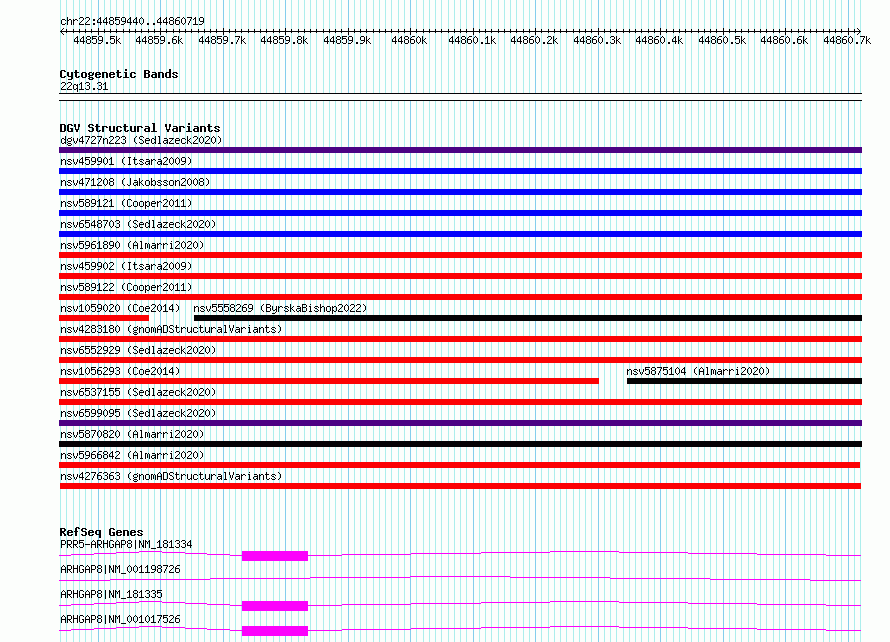Click the blue nsv459901 variant bar

click(x=460, y=171)
